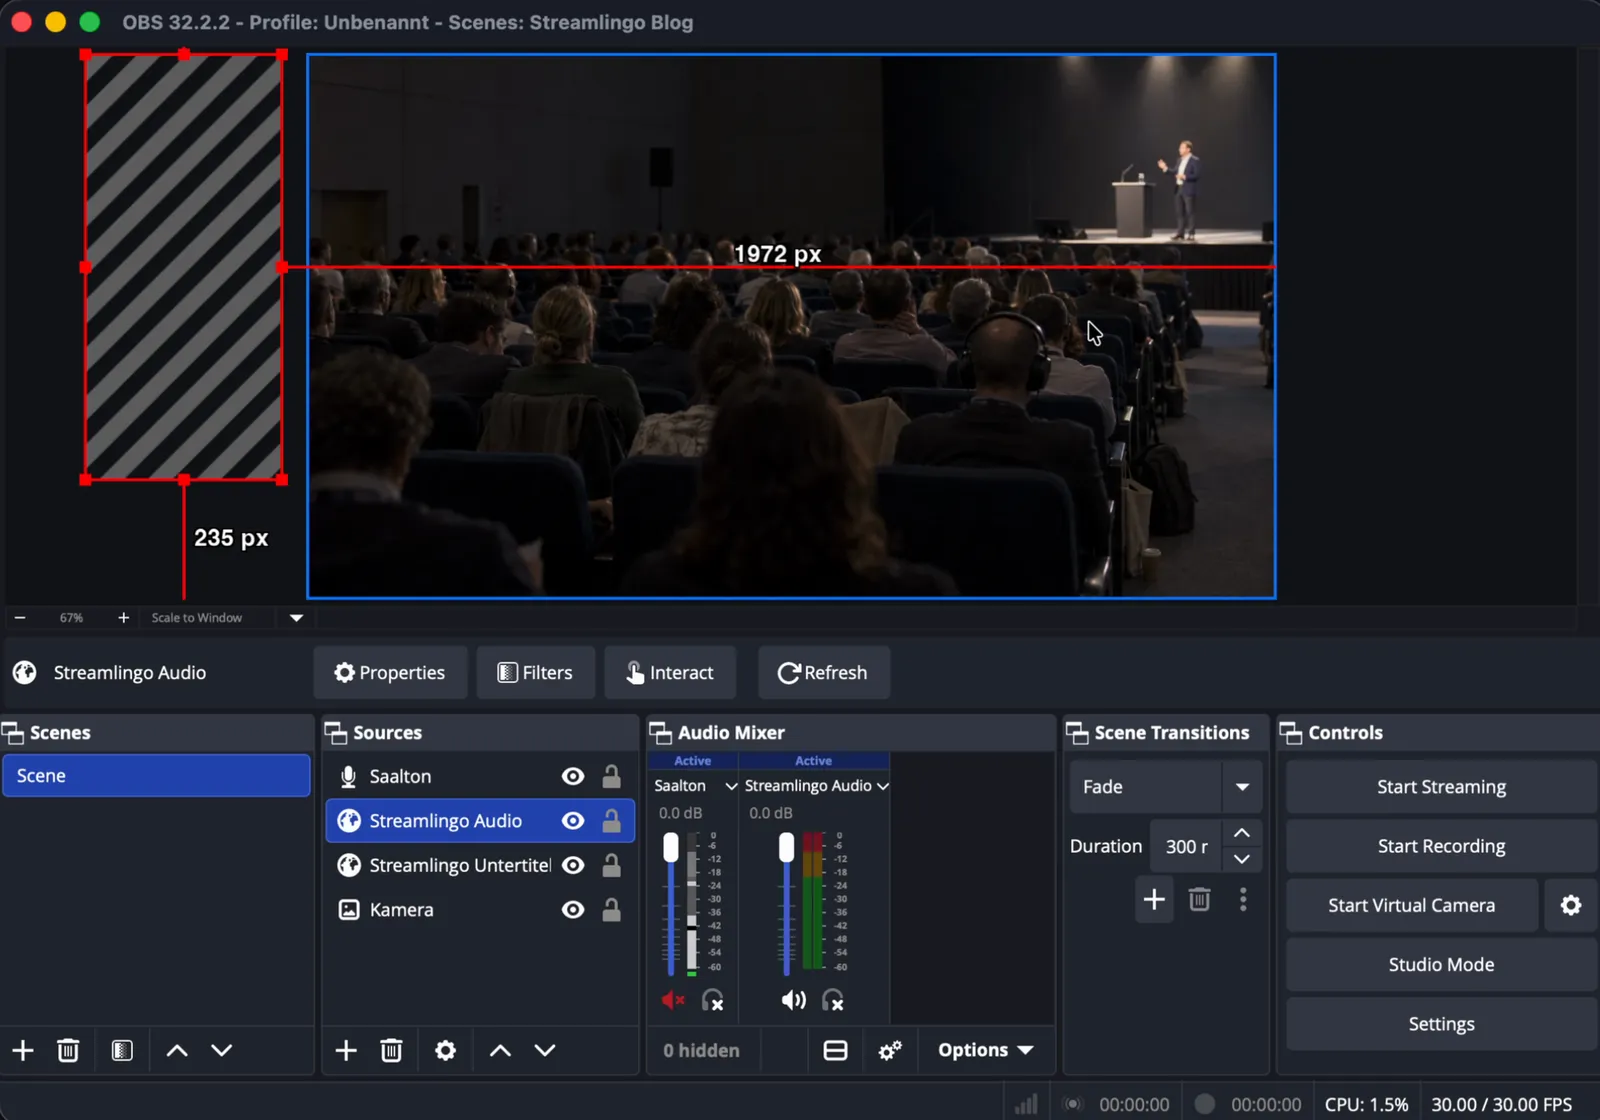Select the Streamlingo Audio source row
The image size is (1600, 1120).
pos(480,821)
